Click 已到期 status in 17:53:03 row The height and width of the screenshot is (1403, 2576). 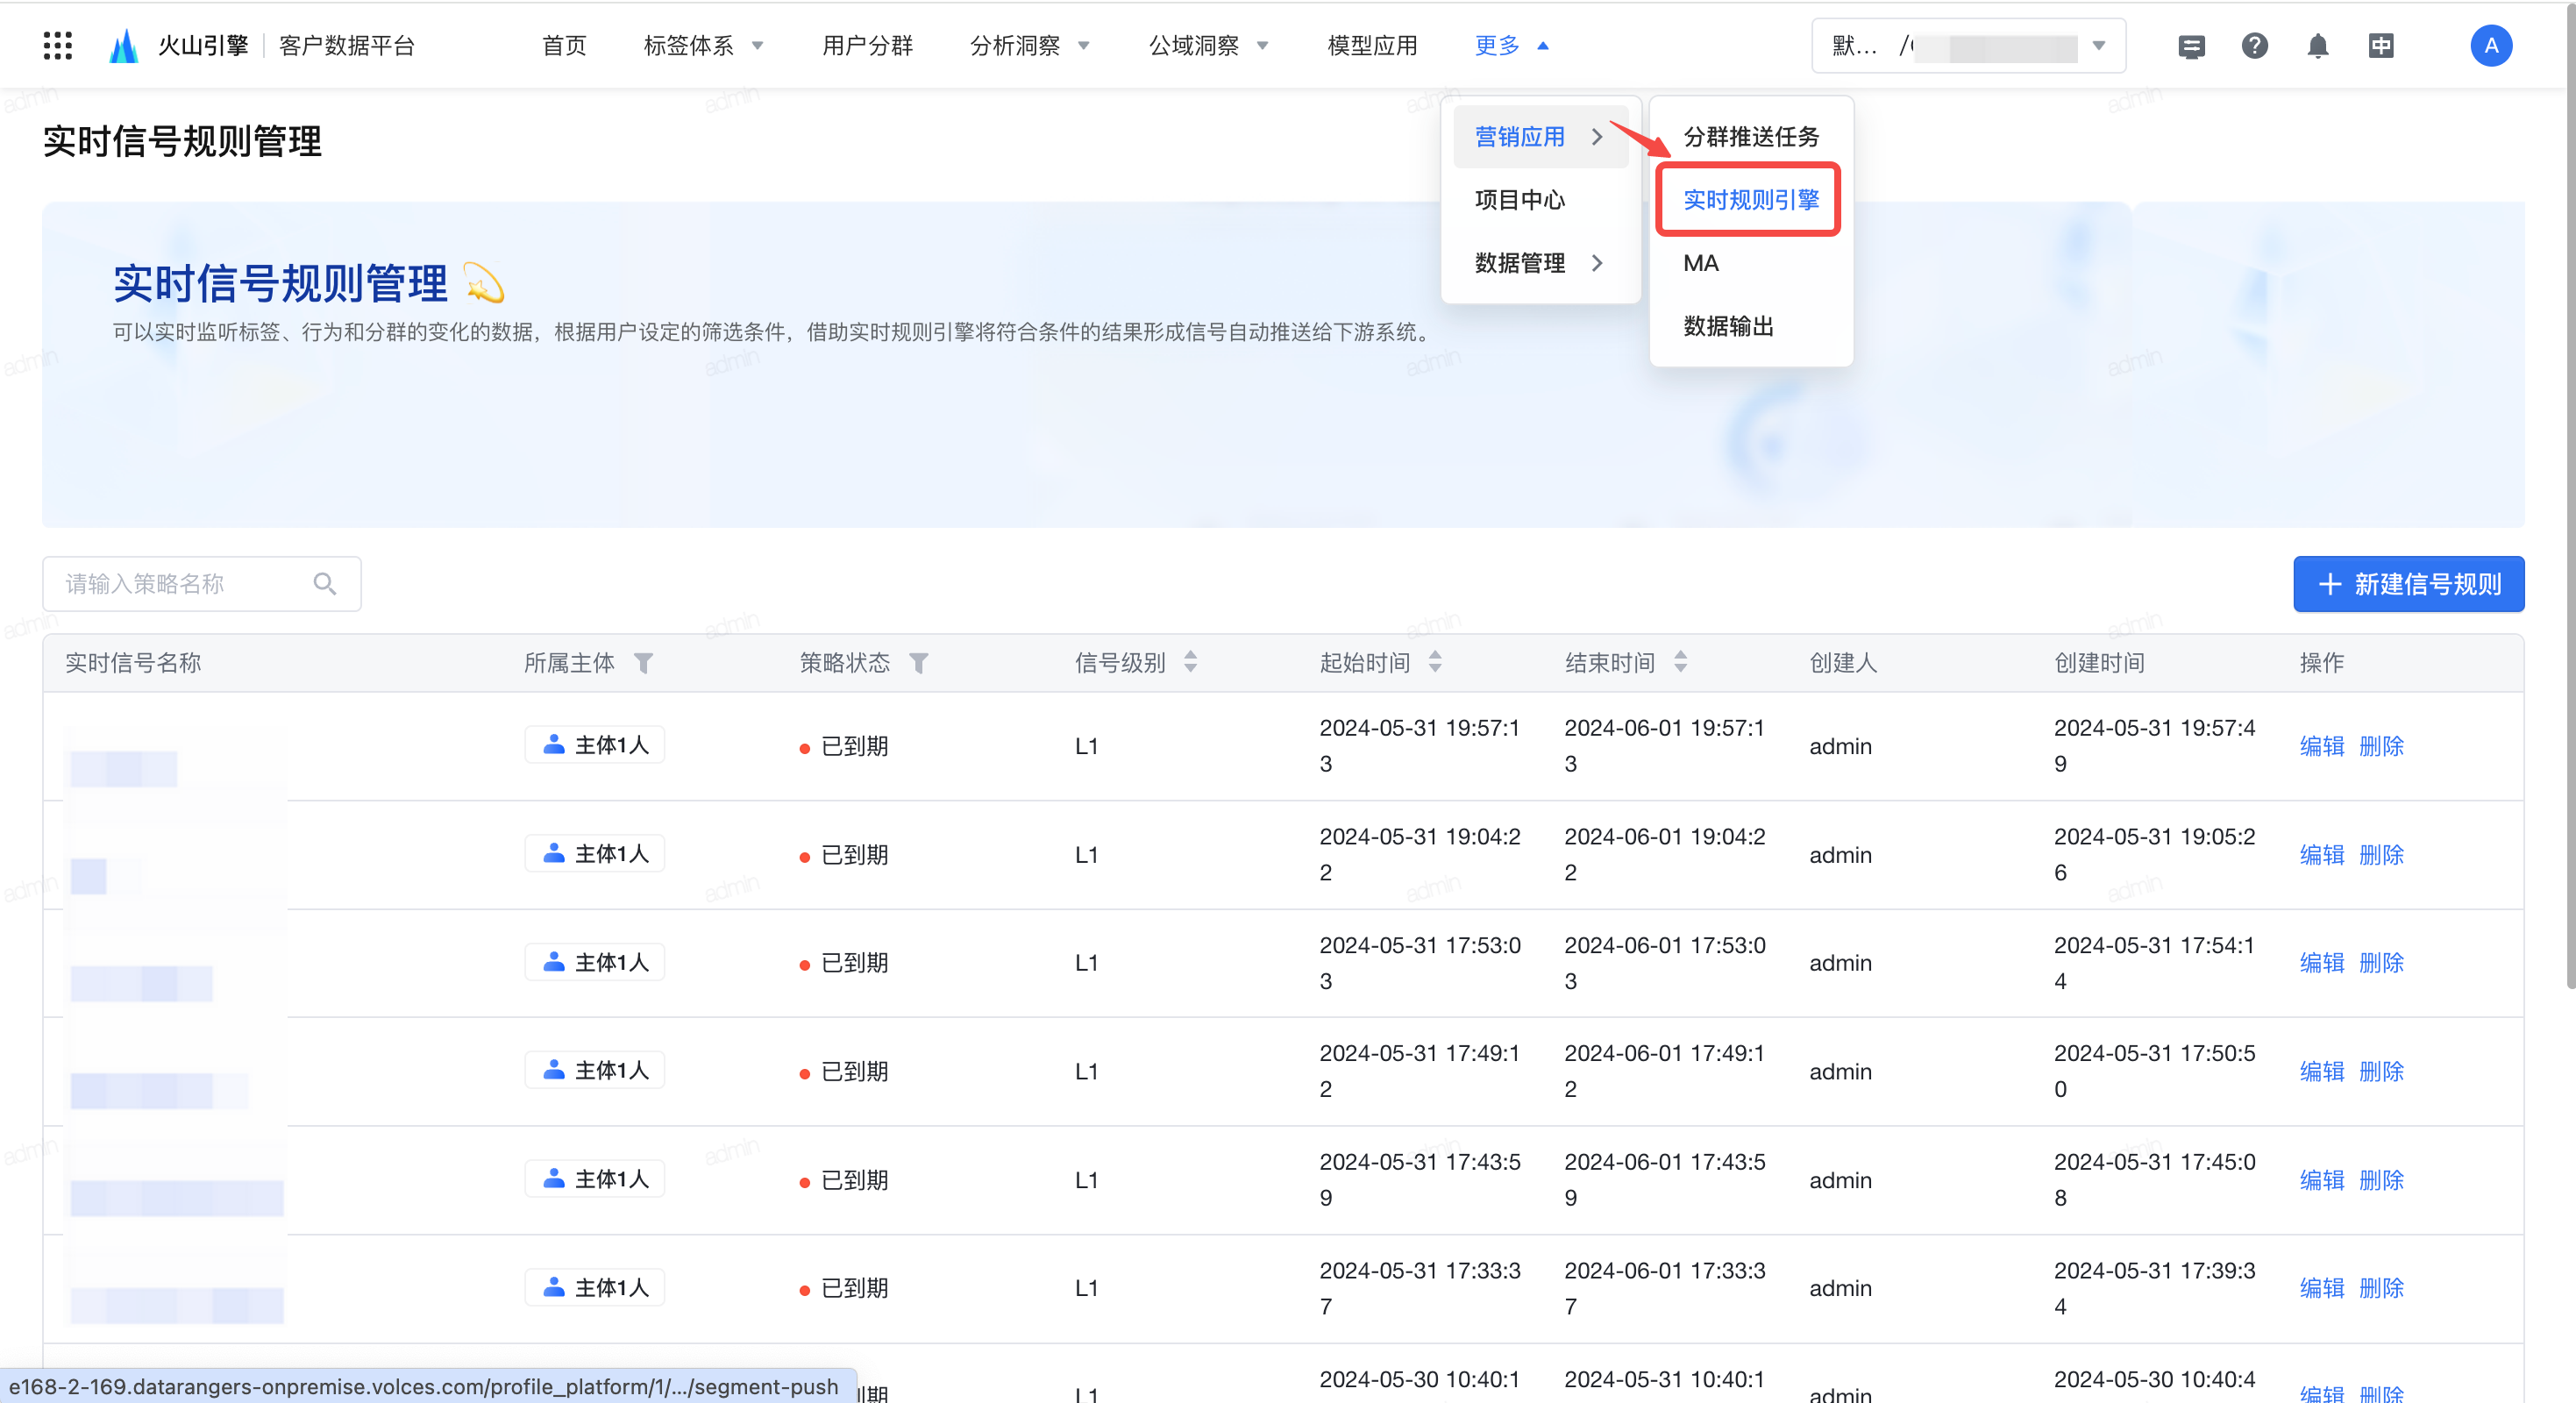844,963
